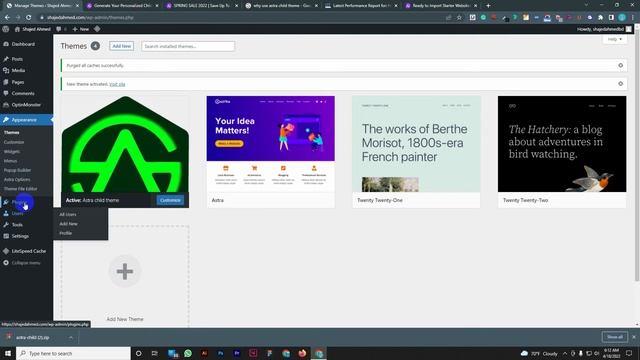Select the Astra child theme thumbnail
This screenshot has width=640, height=360.
coord(125,144)
